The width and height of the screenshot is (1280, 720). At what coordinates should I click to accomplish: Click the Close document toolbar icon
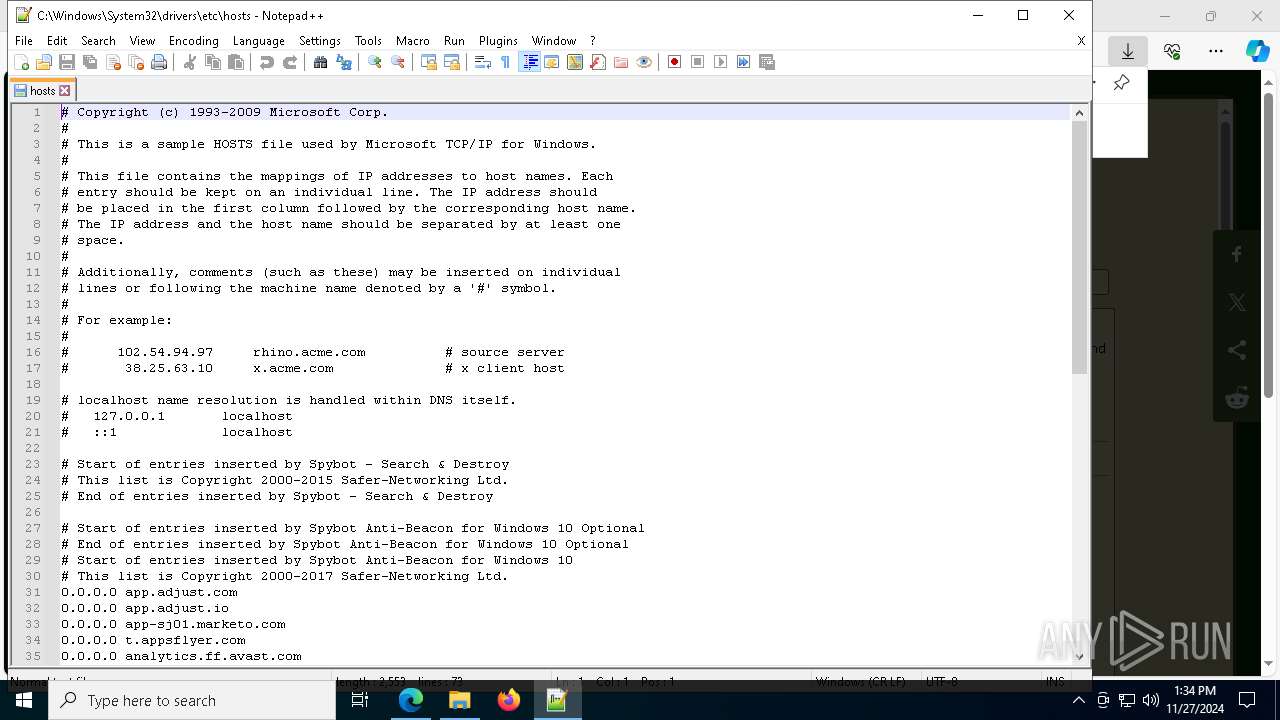coord(113,62)
